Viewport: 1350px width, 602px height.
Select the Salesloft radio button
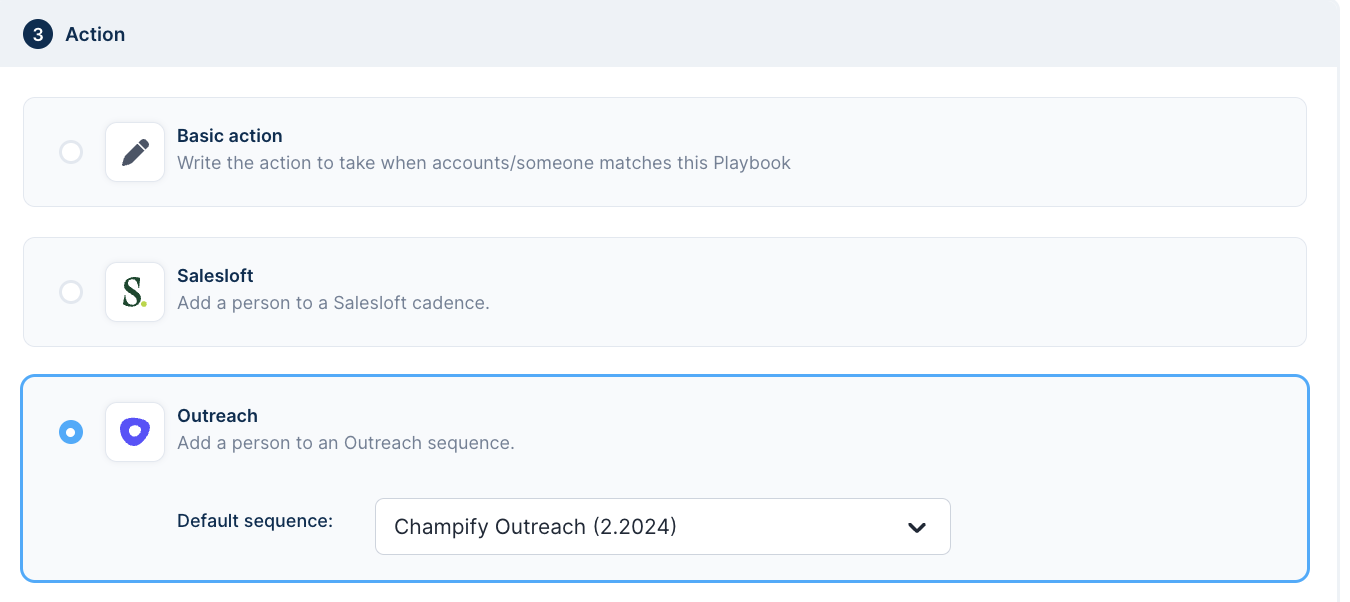[71, 292]
